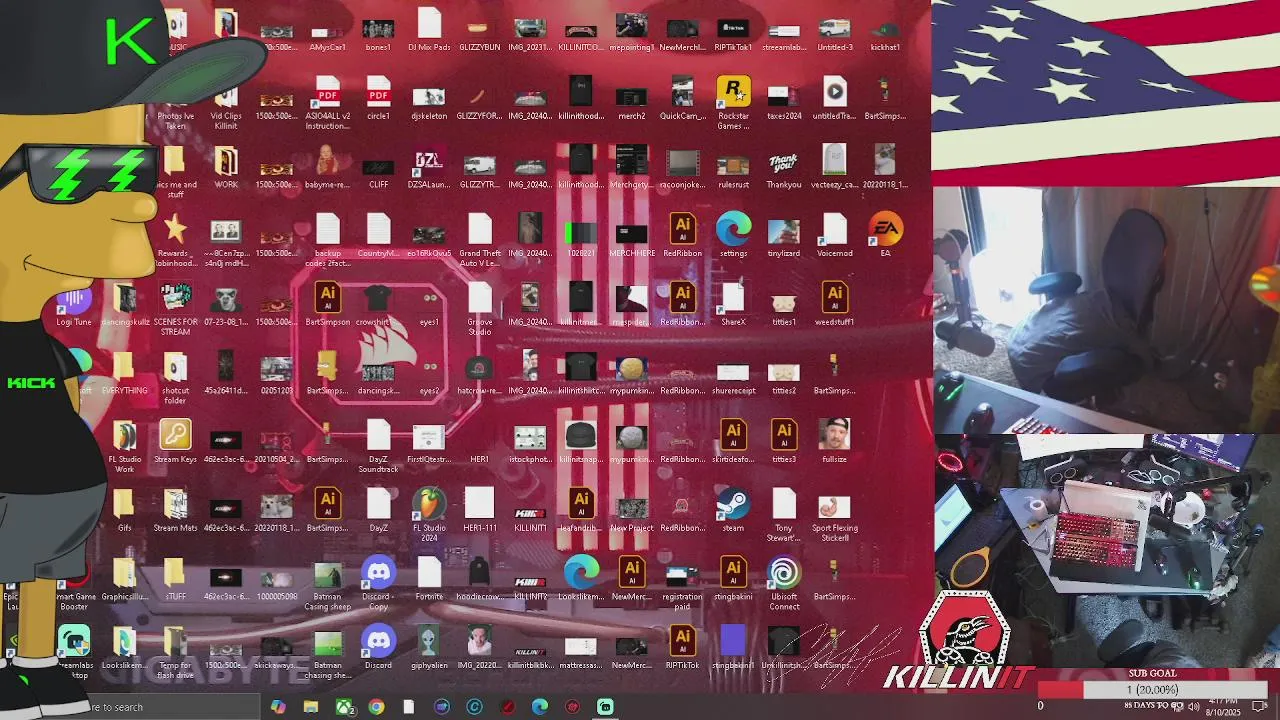Screen dimensions: 1280x720
Task: Select the leafandrib Illustrator file
Action: tap(581, 505)
